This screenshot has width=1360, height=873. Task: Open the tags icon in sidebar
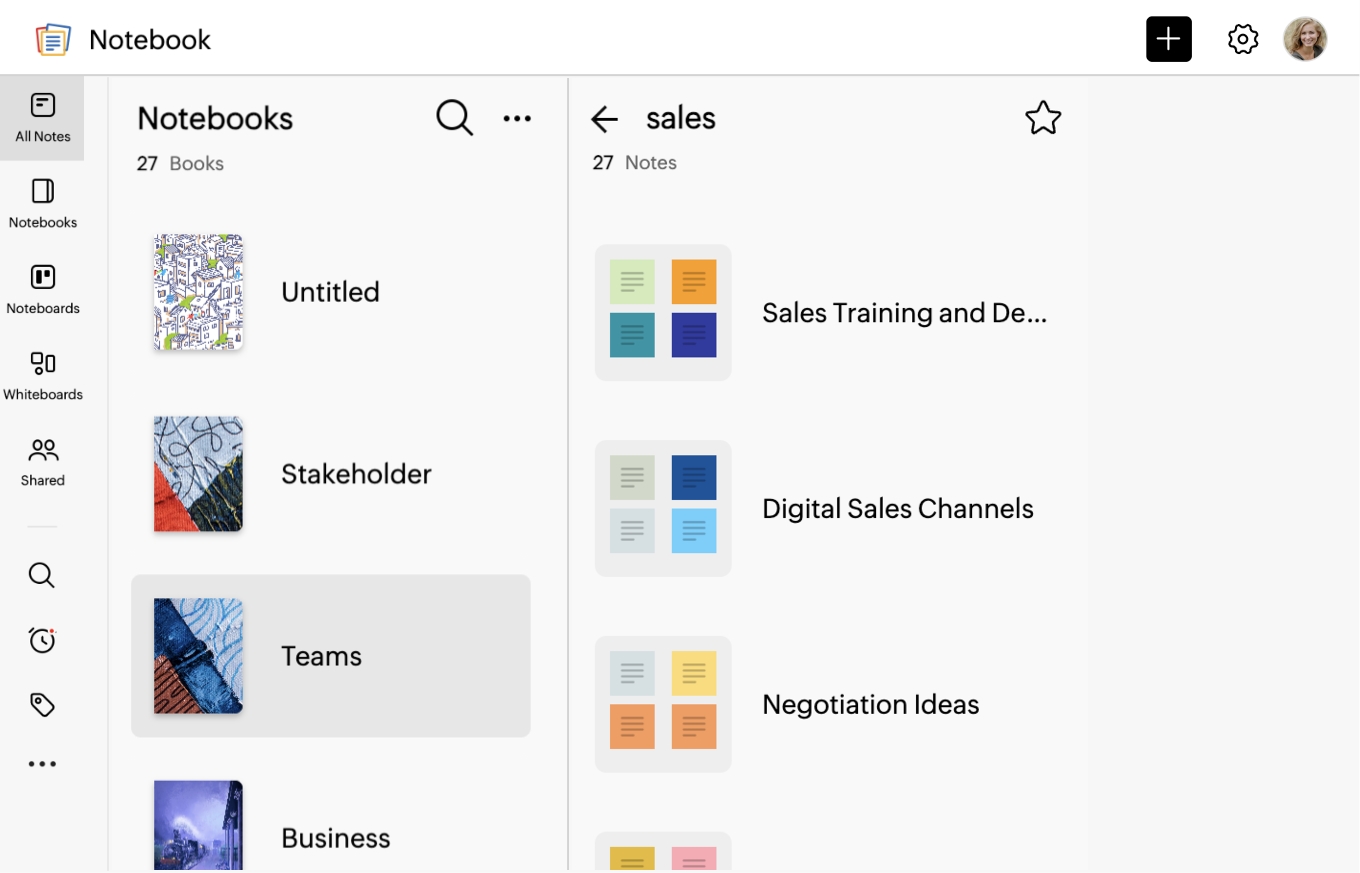(x=42, y=705)
